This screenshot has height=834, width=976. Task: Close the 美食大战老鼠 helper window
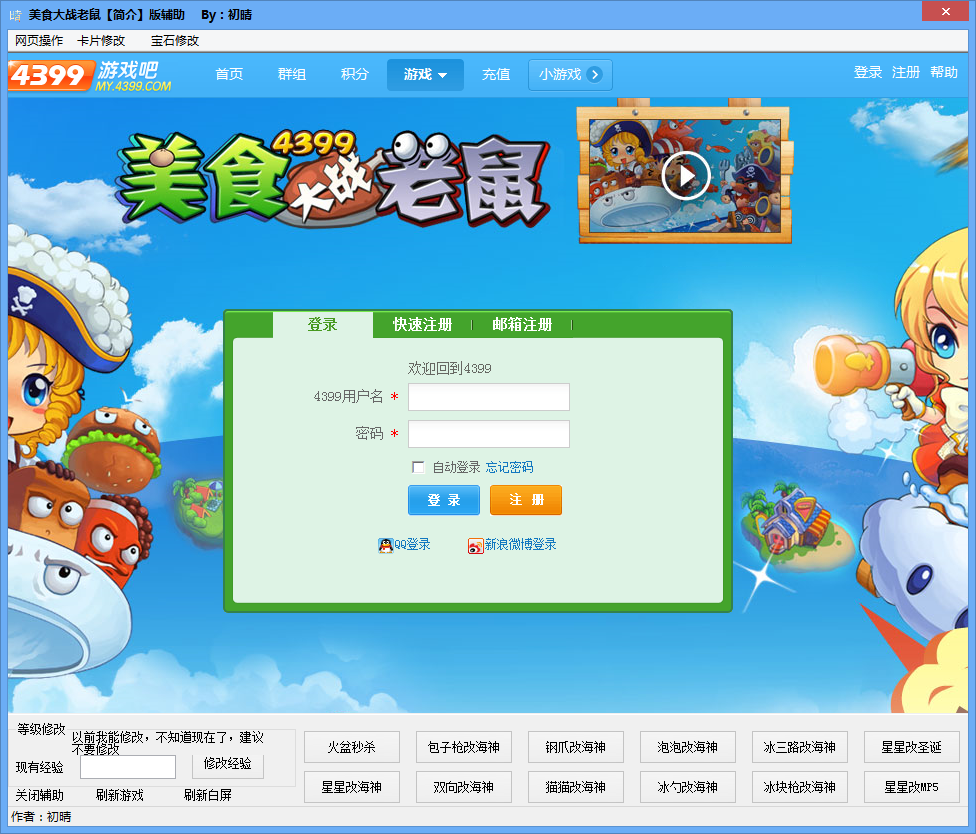point(946,11)
